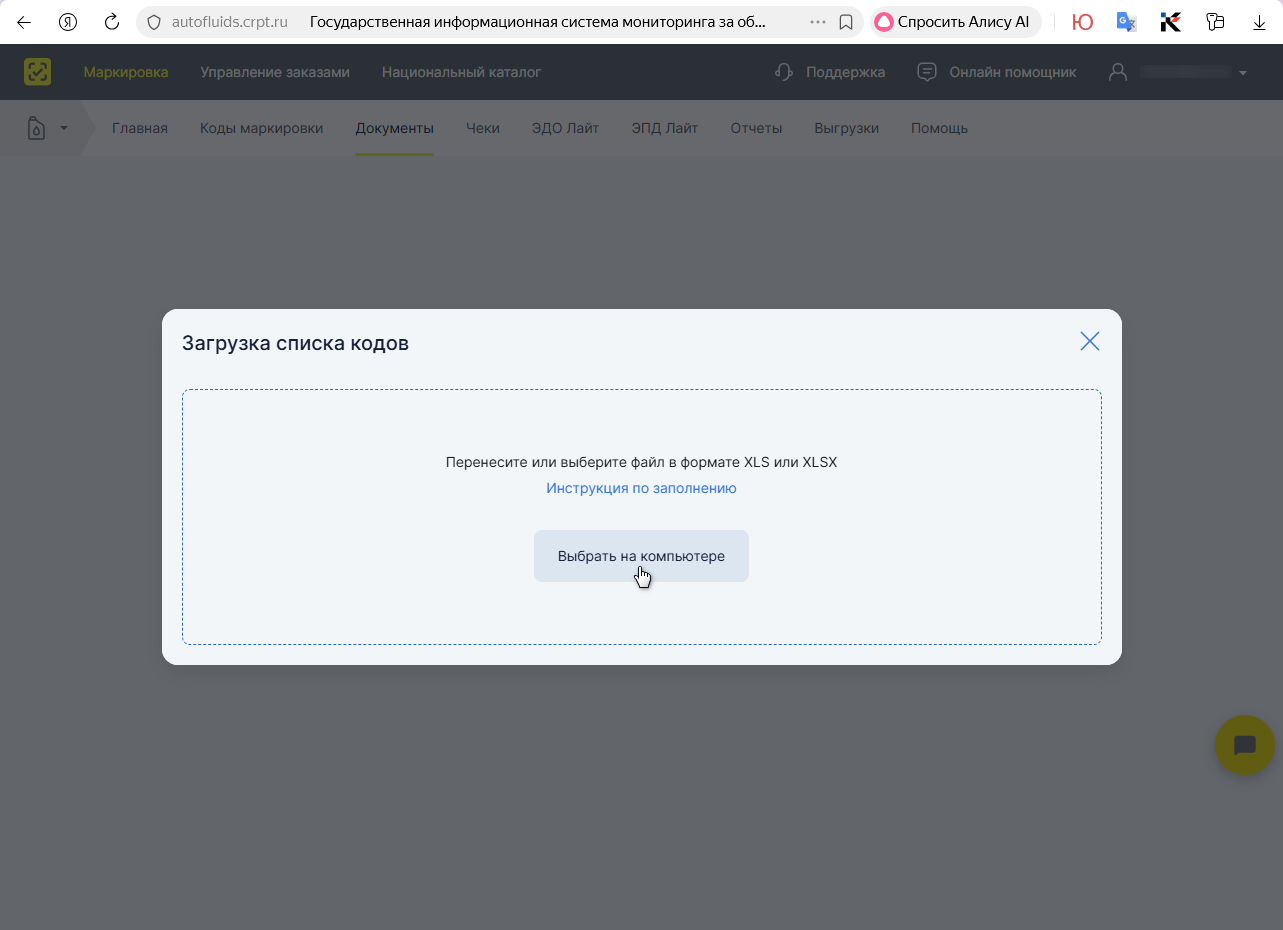Bookmark this page using the bookmark icon

pos(846,22)
